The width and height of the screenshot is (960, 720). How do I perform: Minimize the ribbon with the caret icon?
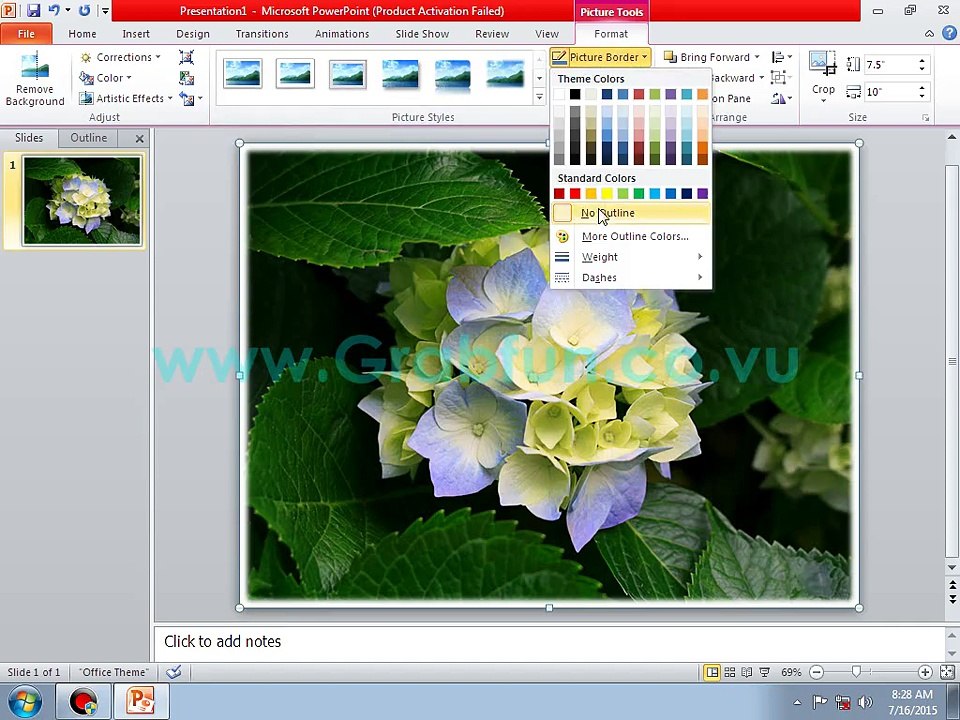[x=929, y=34]
